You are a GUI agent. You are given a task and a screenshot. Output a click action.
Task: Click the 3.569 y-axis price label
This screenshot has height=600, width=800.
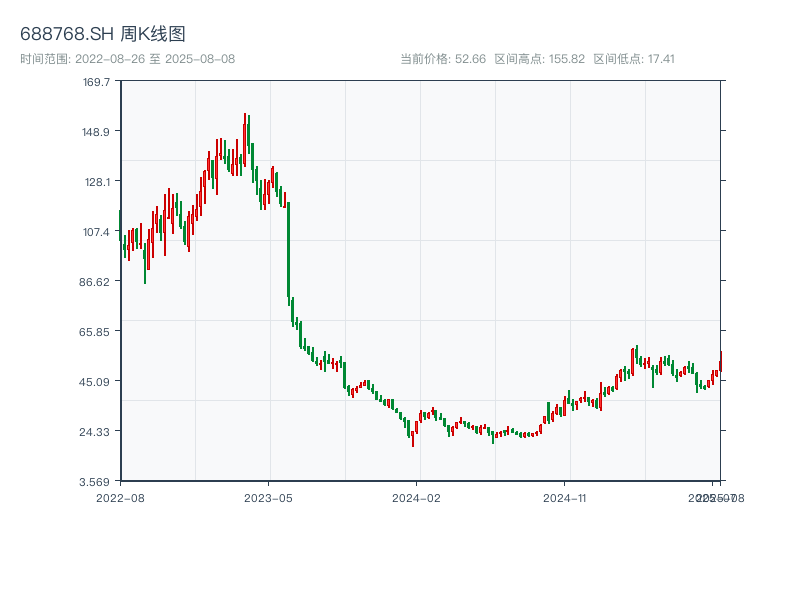coord(97,481)
